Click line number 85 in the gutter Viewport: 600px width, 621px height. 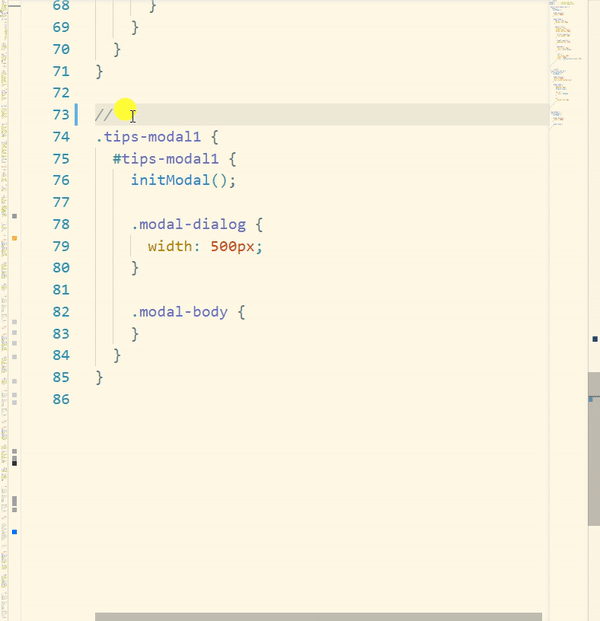(61, 377)
